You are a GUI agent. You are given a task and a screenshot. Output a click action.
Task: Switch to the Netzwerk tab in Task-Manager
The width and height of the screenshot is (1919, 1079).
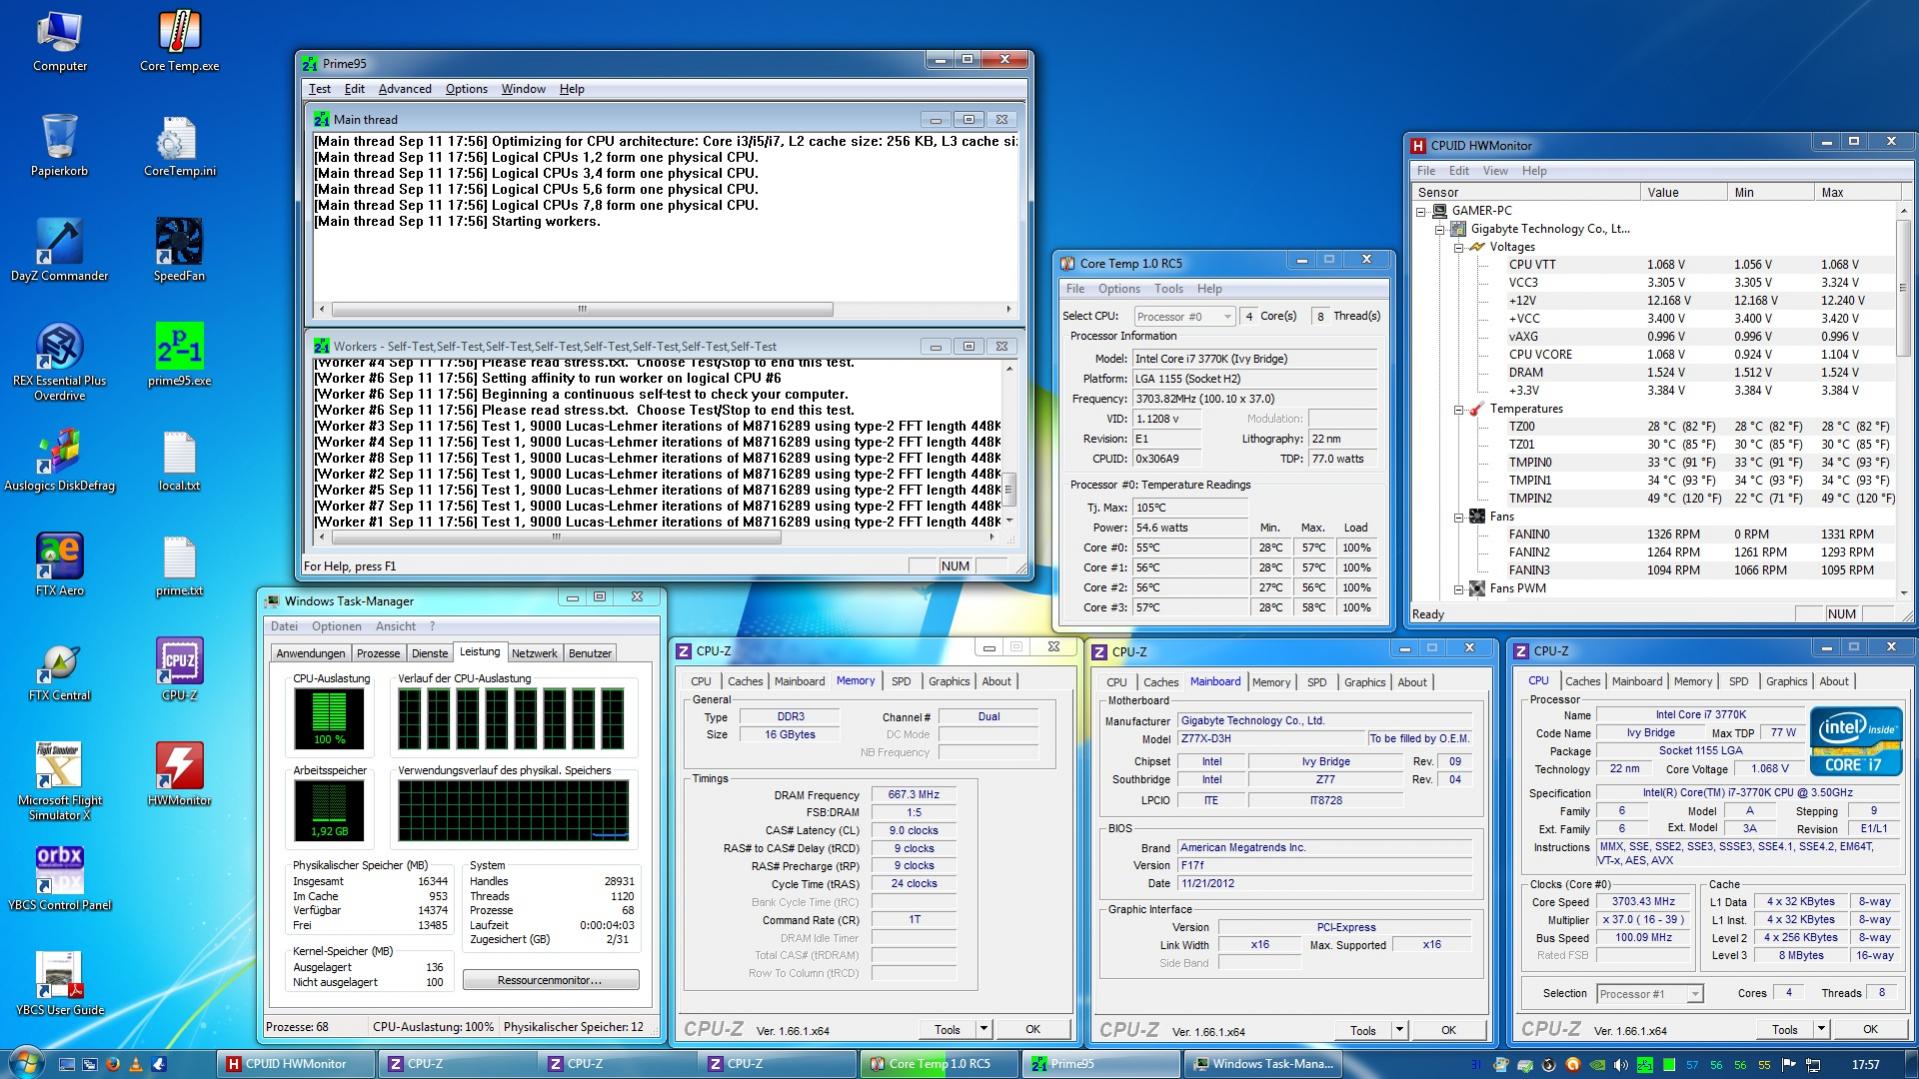click(534, 653)
